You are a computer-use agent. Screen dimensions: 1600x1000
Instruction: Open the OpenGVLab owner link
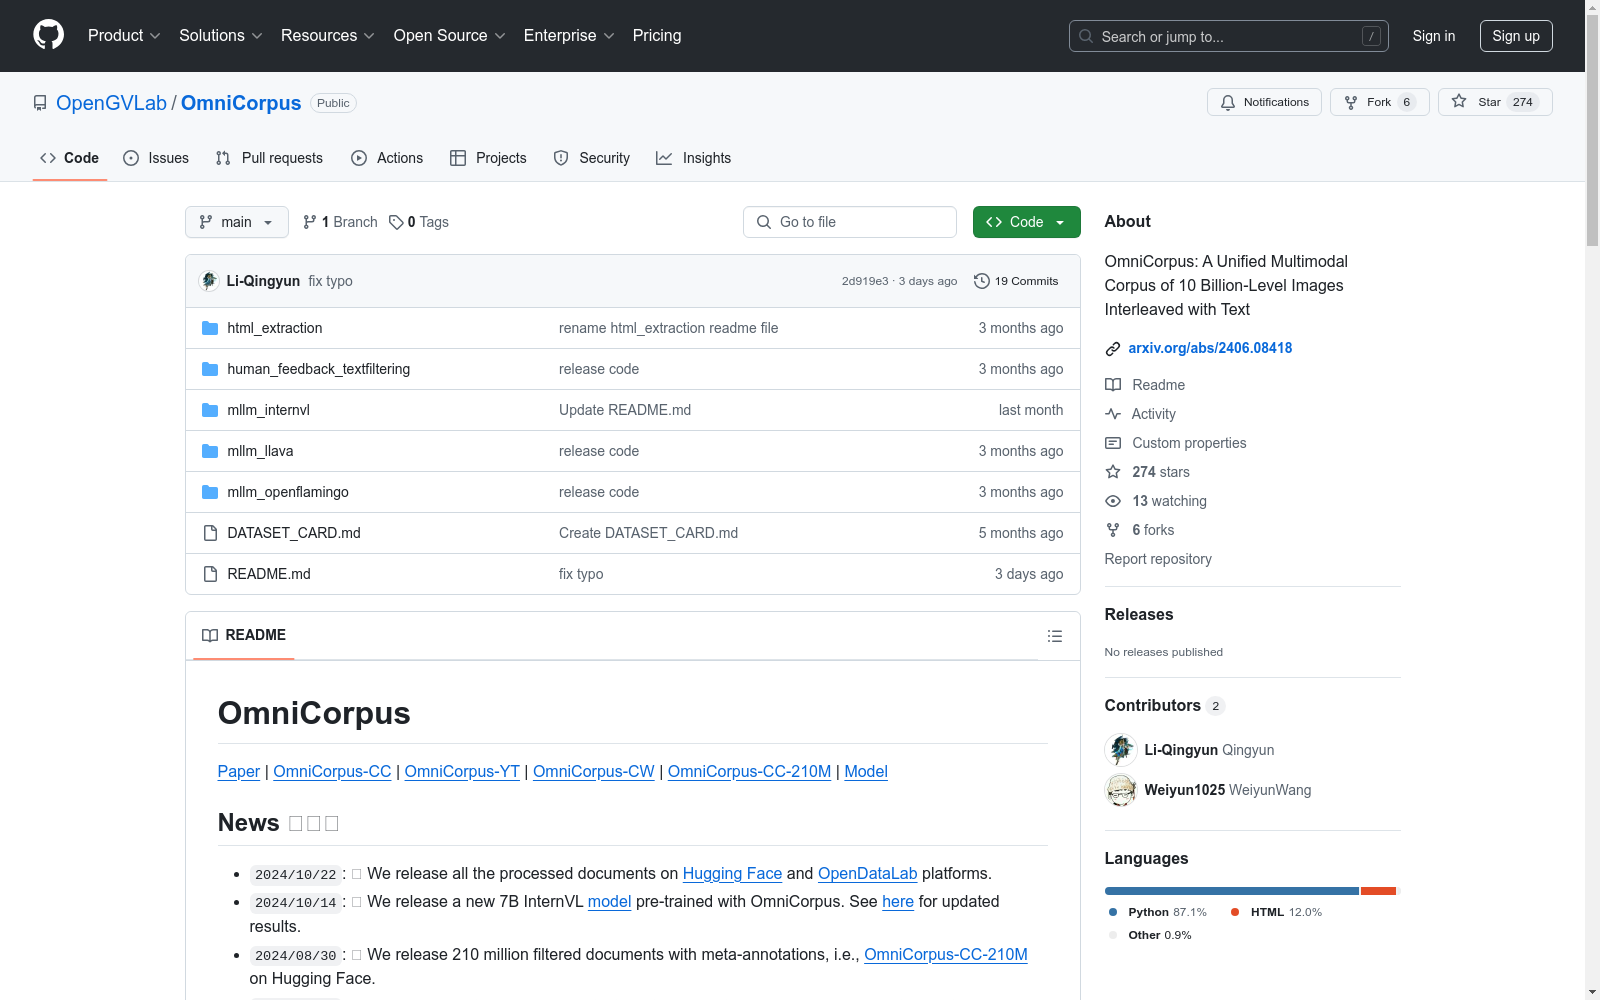pos(111,103)
